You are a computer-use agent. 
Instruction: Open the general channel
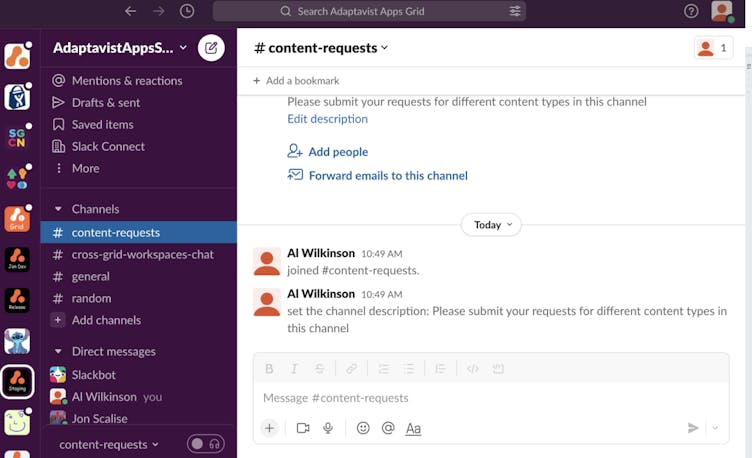click(139, 277)
